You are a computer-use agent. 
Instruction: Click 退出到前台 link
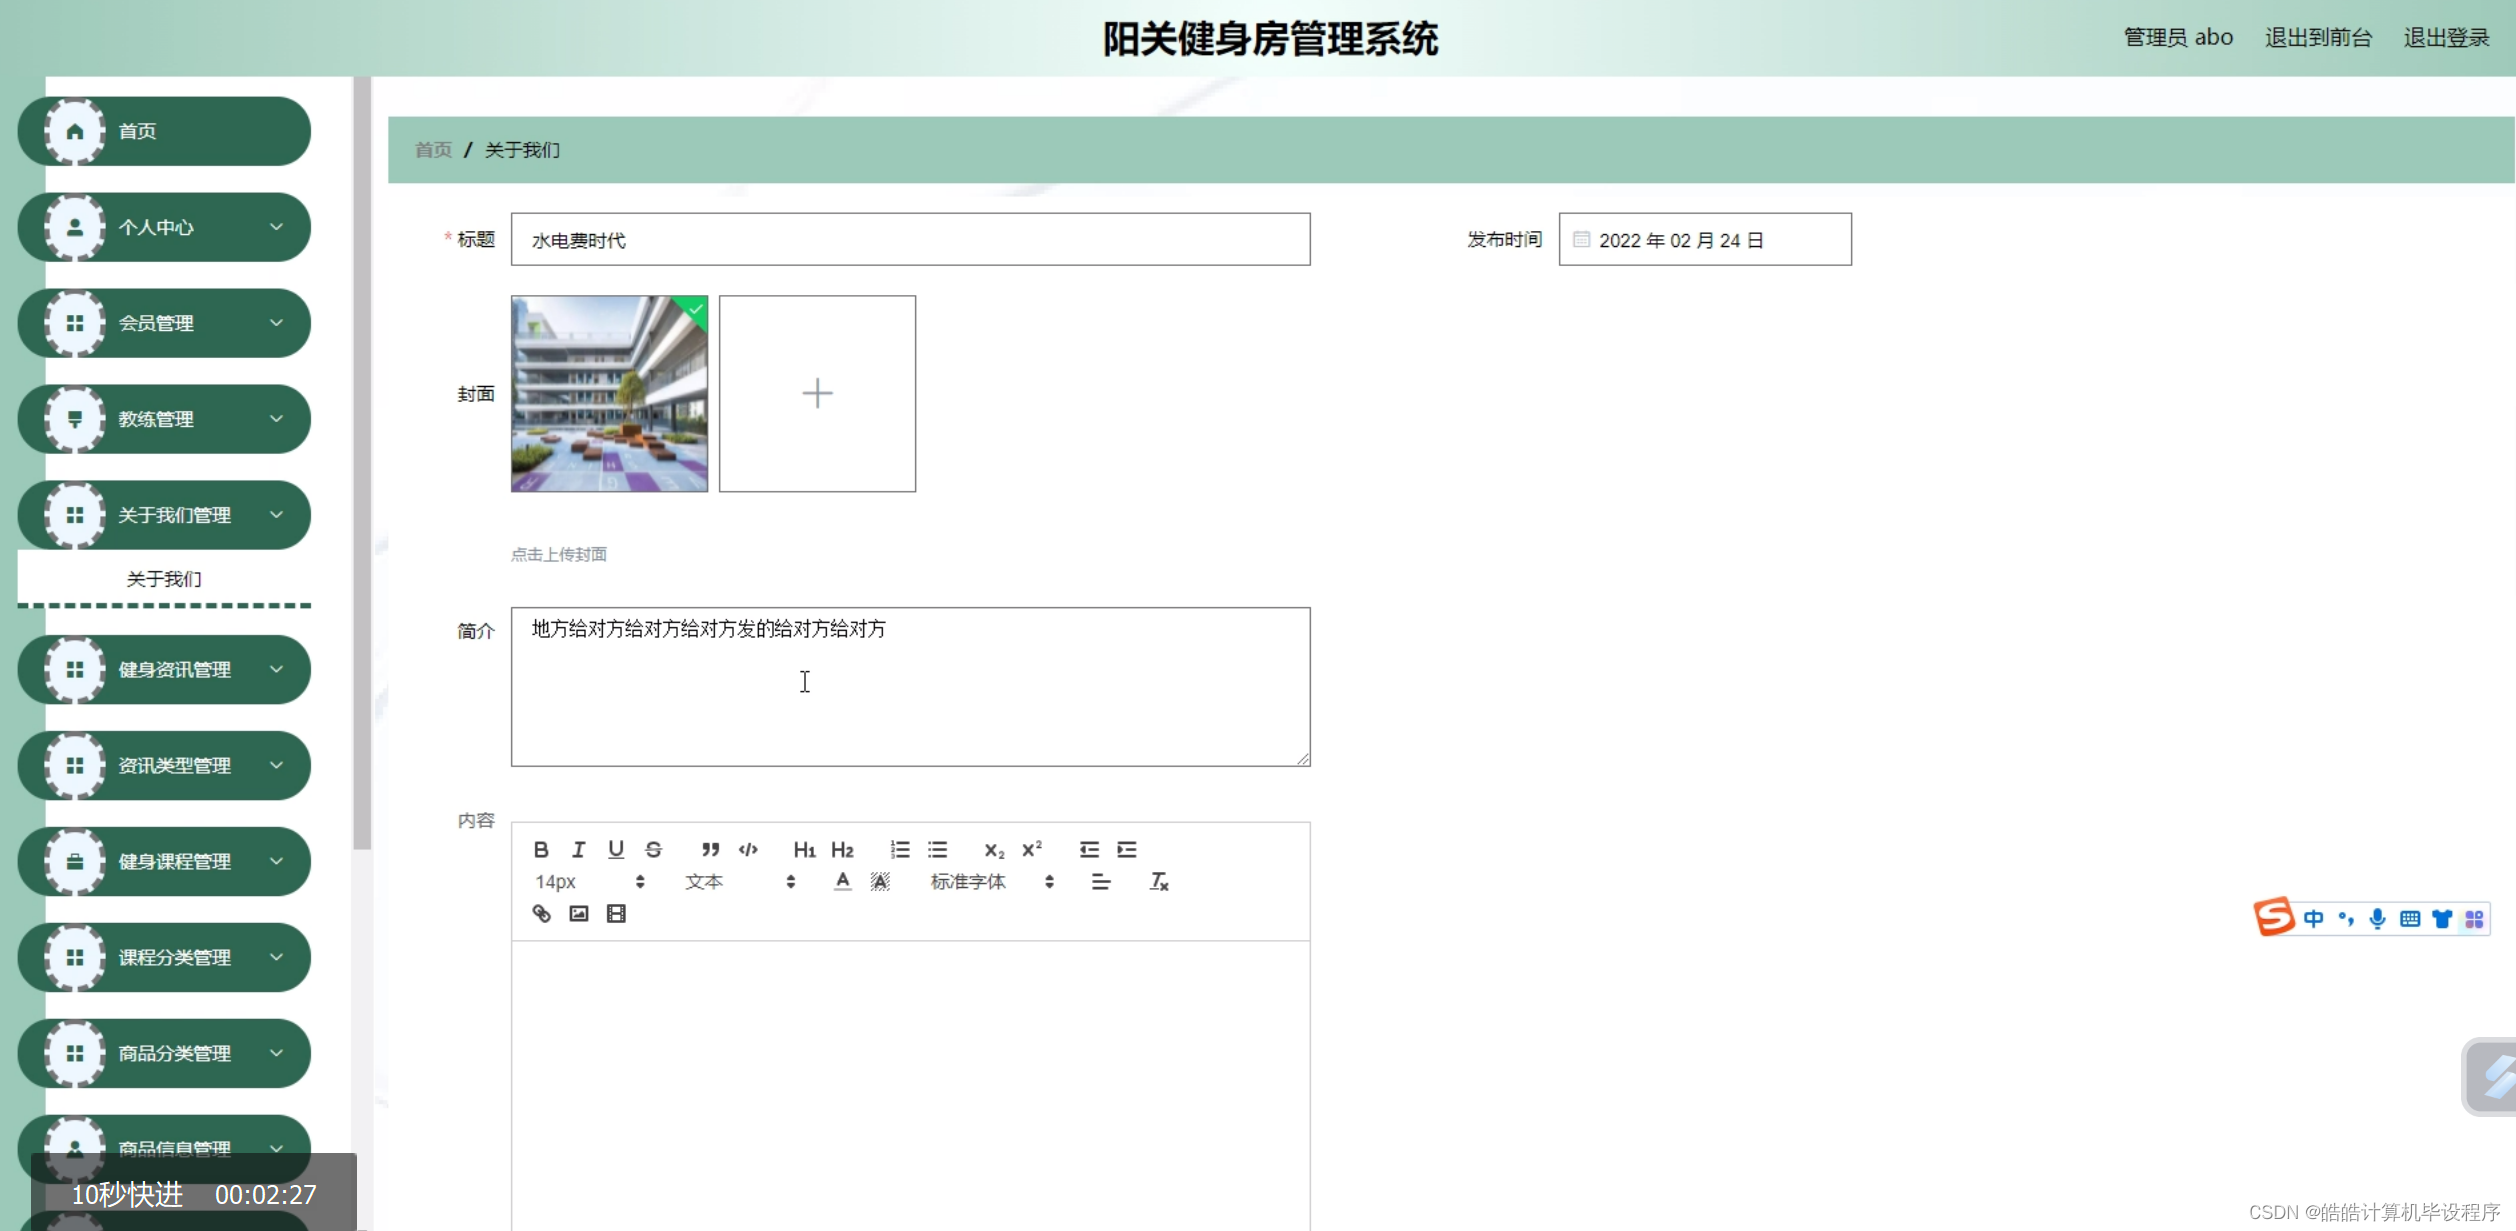tap(2318, 38)
